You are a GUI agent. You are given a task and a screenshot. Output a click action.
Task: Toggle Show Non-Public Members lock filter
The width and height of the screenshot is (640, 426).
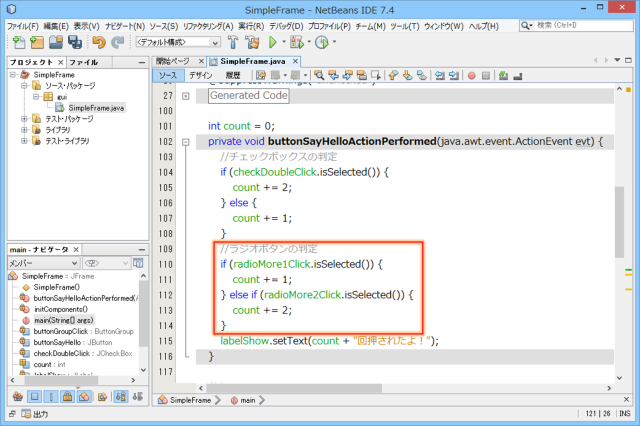[67, 396]
